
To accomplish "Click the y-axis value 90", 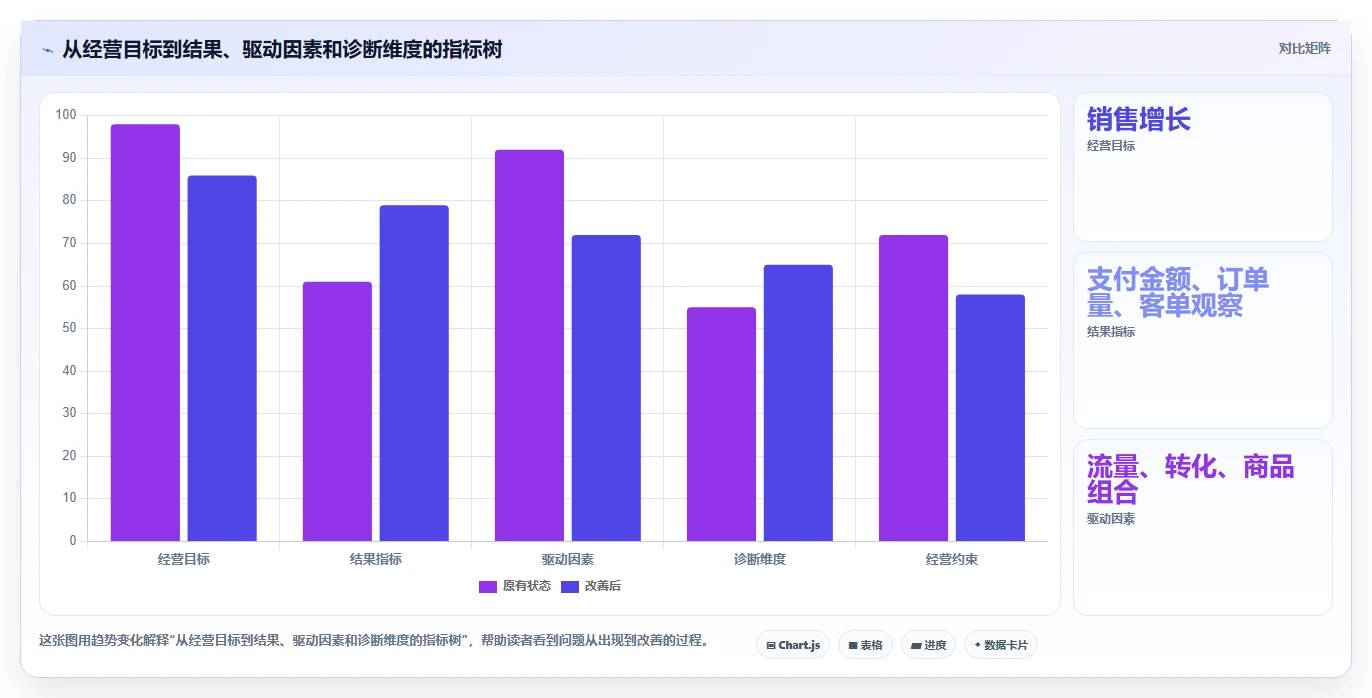I will [x=69, y=158].
